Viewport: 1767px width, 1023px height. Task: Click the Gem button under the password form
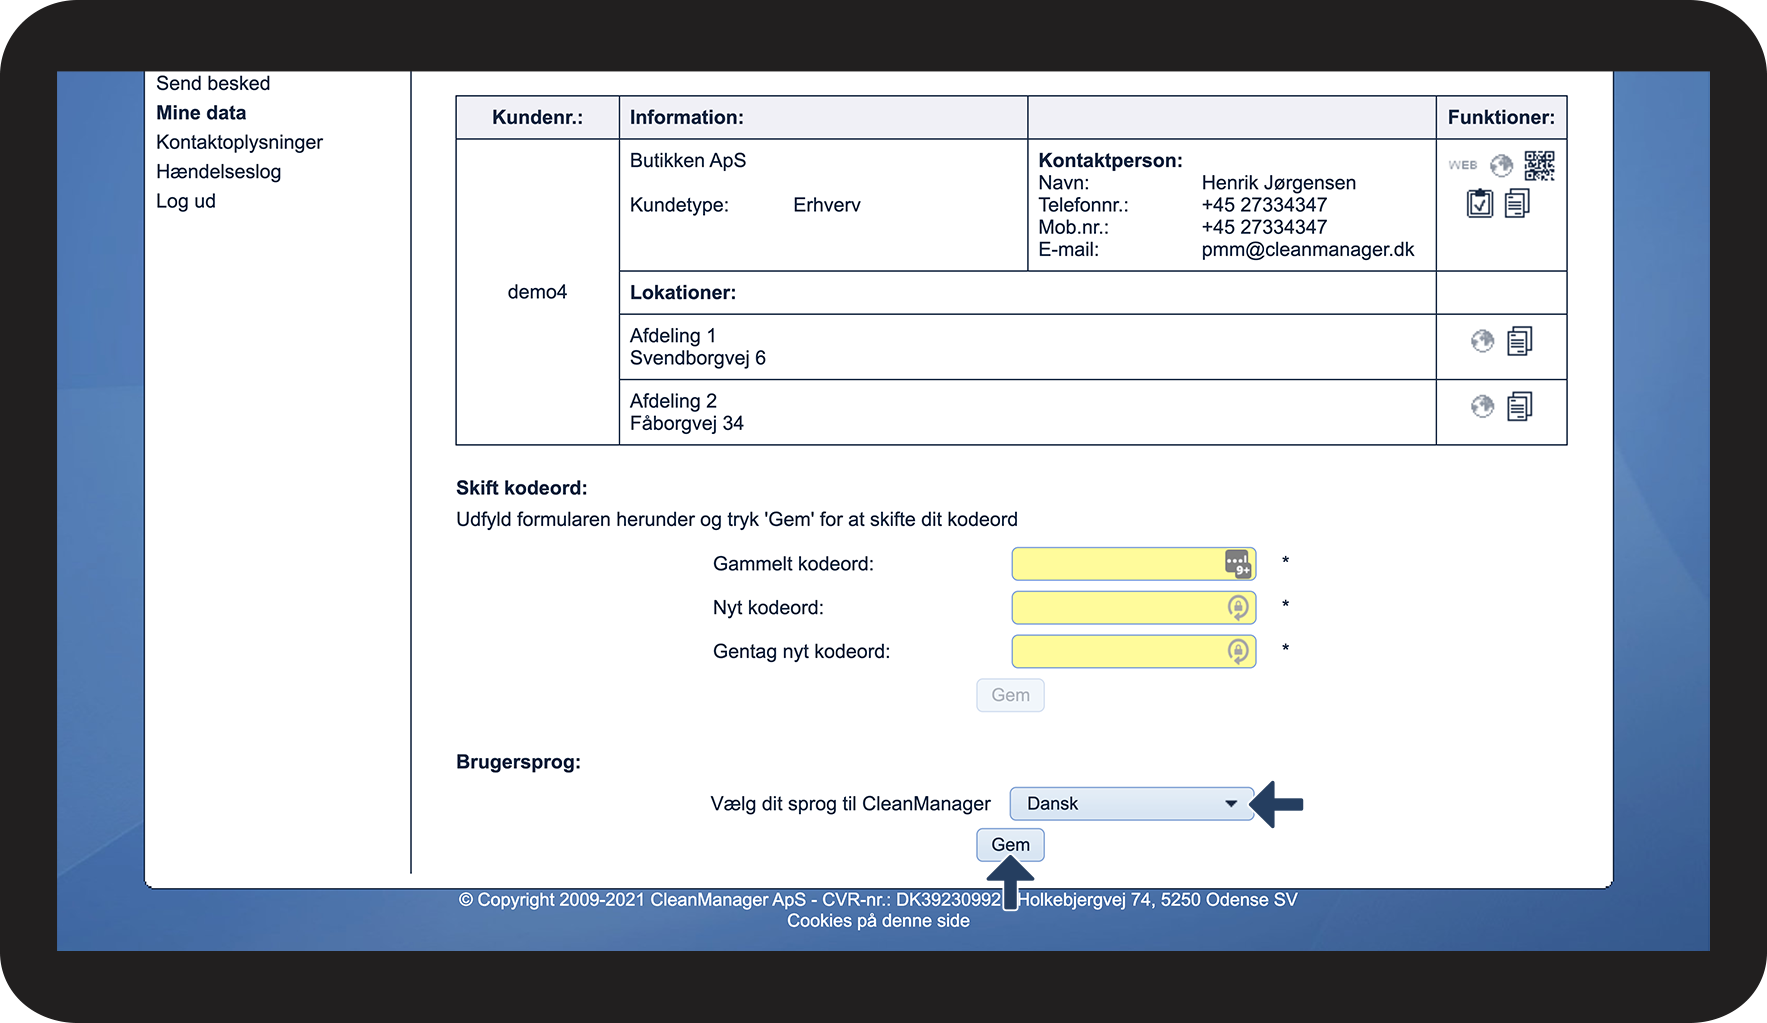(x=1010, y=695)
